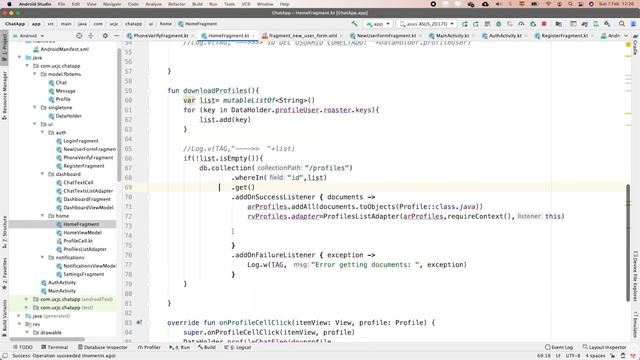Open the VCS menu
The width and height of the screenshot is (640, 360).
(246, 4)
